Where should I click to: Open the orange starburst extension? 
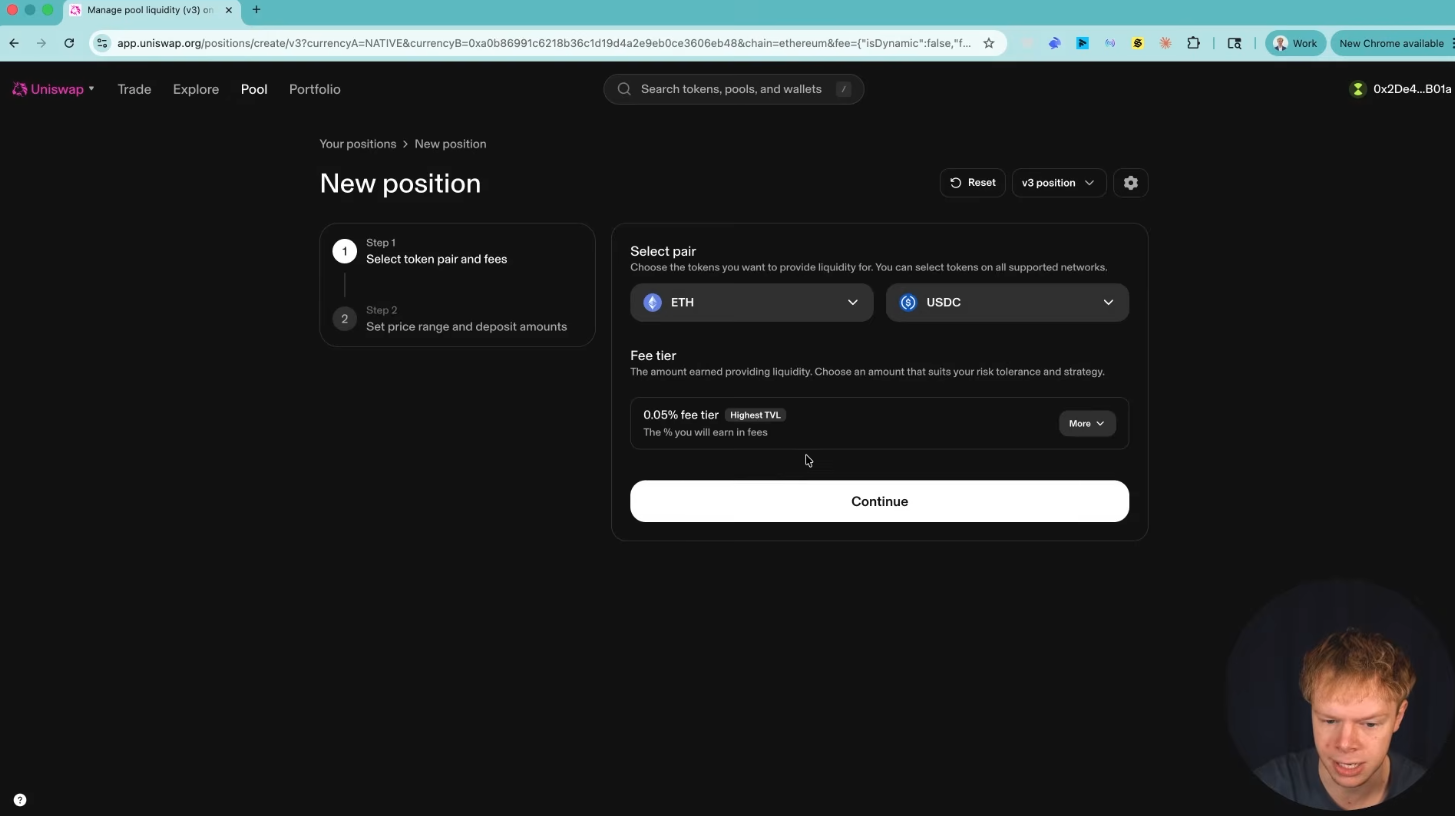[x=1165, y=43]
